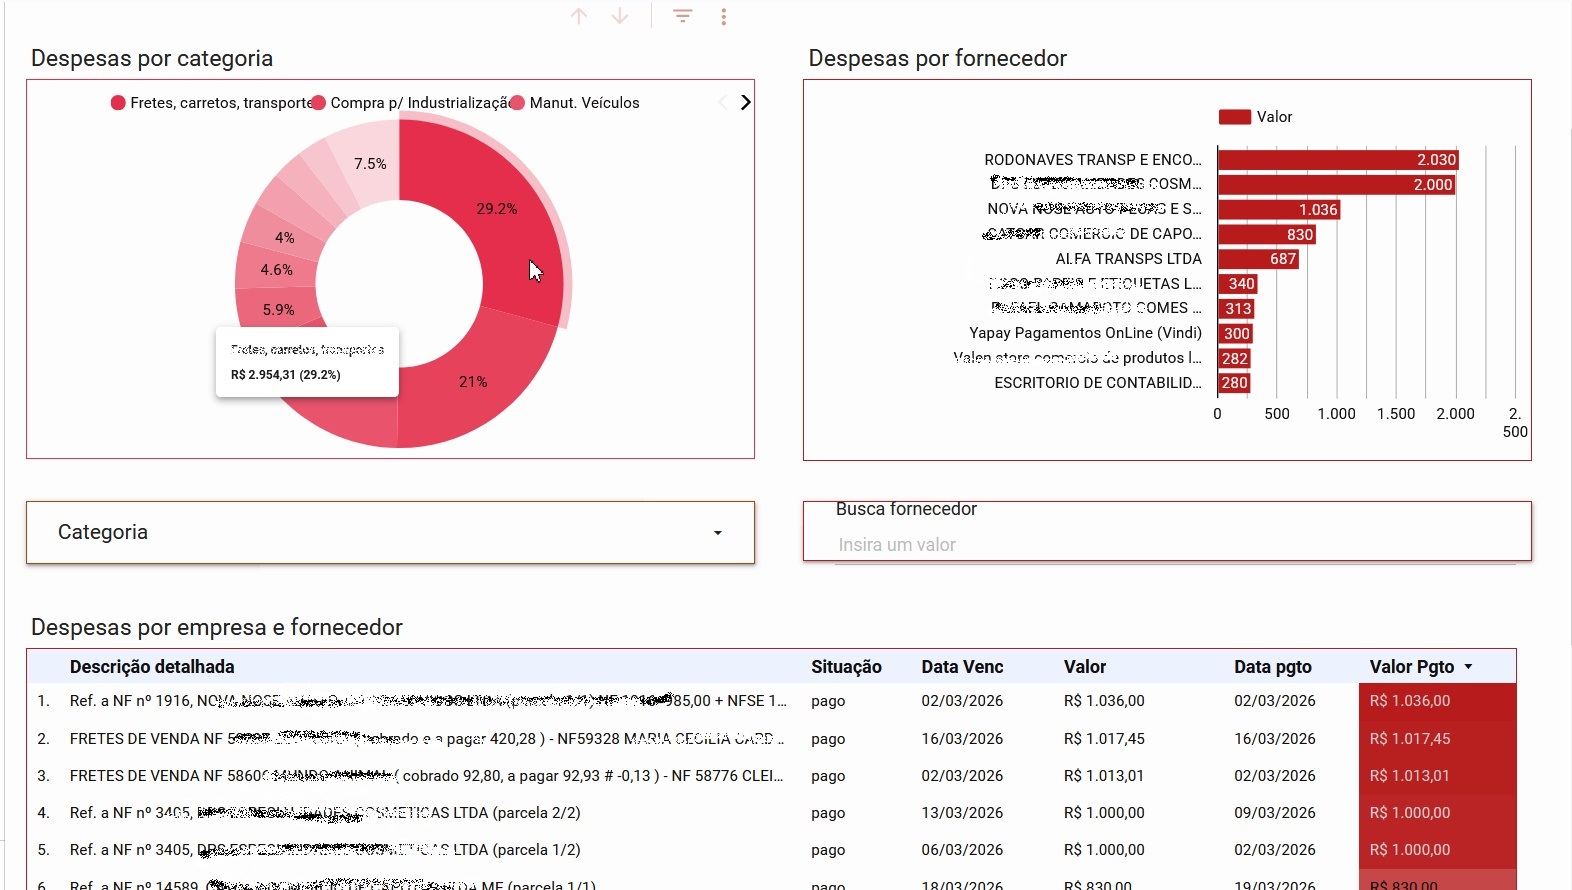The width and height of the screenshot is (1572, 890).
Task: Click the Data pgto column header
Action: (x=1272, y=667)
